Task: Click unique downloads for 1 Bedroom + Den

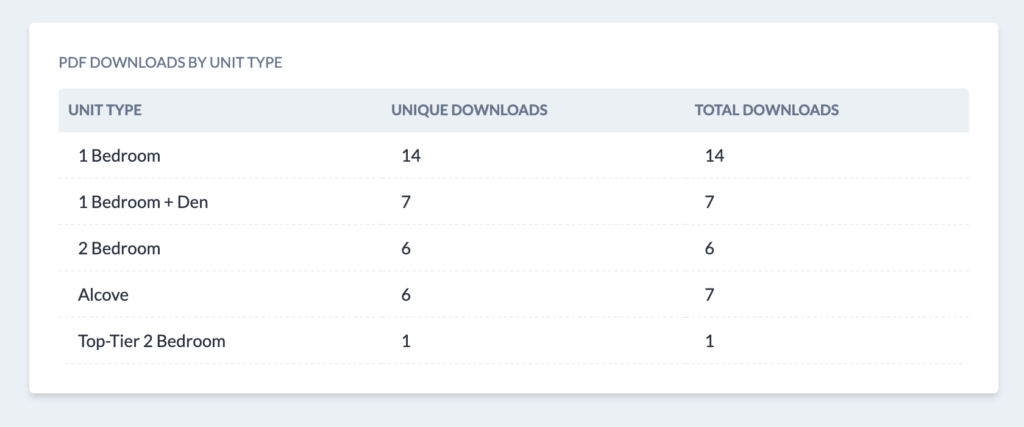Action: pyautogui.click(x=406, y=202)
